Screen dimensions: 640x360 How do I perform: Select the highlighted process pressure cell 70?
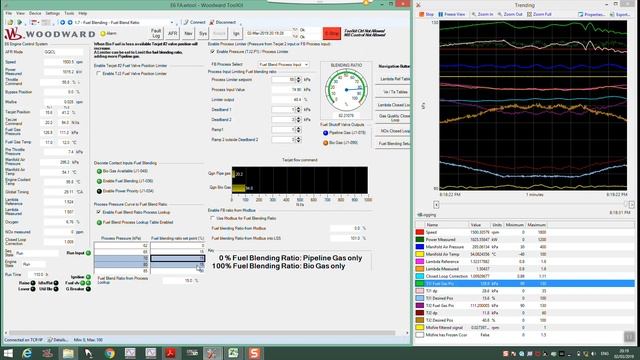point(121,258)
